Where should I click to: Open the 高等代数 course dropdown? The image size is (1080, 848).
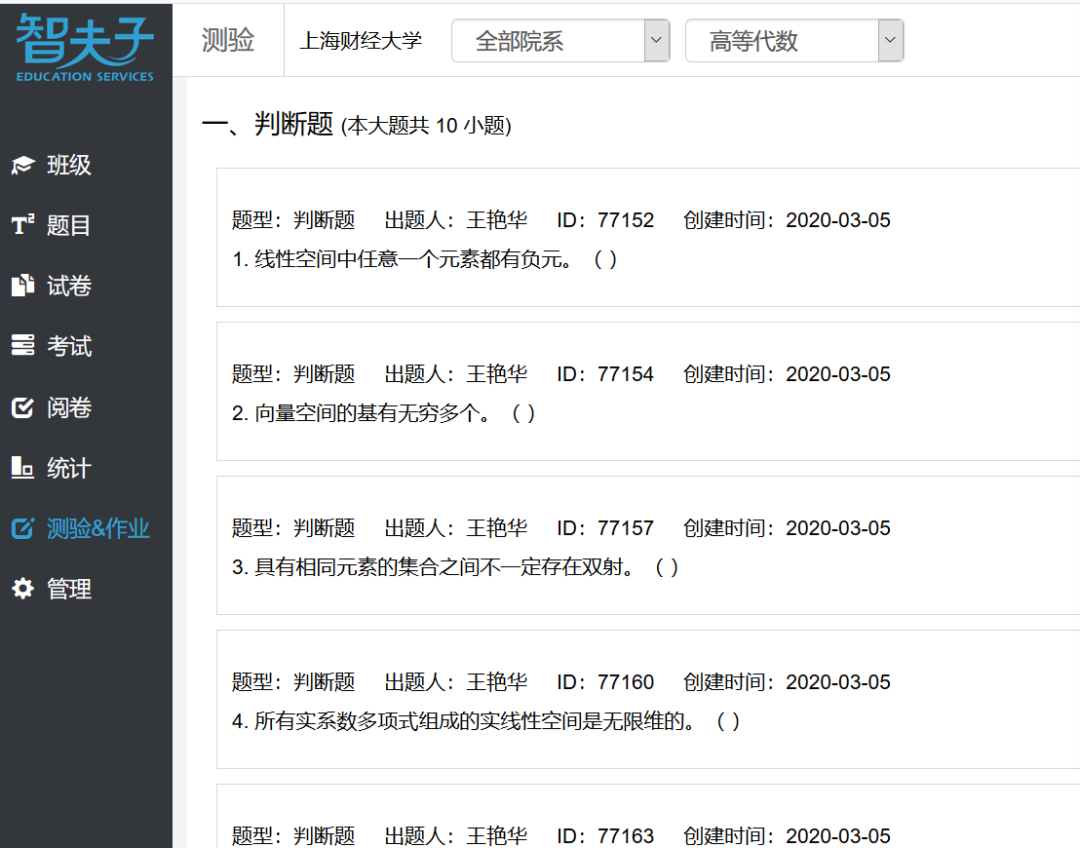[x=794, y=41]
